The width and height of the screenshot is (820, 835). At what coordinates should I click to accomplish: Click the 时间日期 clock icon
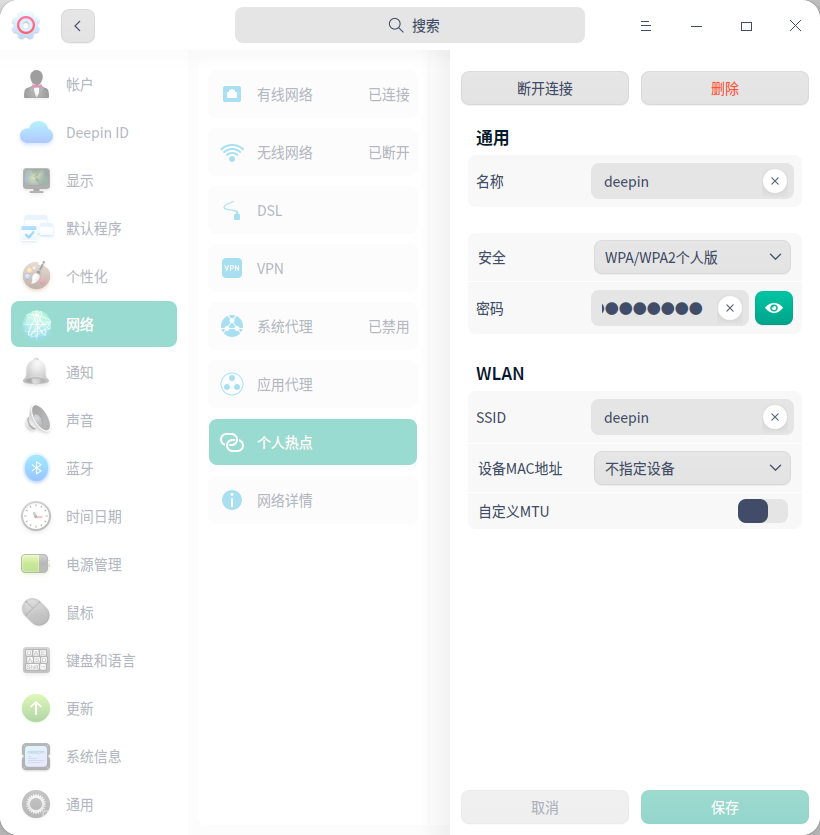point(36,516)
